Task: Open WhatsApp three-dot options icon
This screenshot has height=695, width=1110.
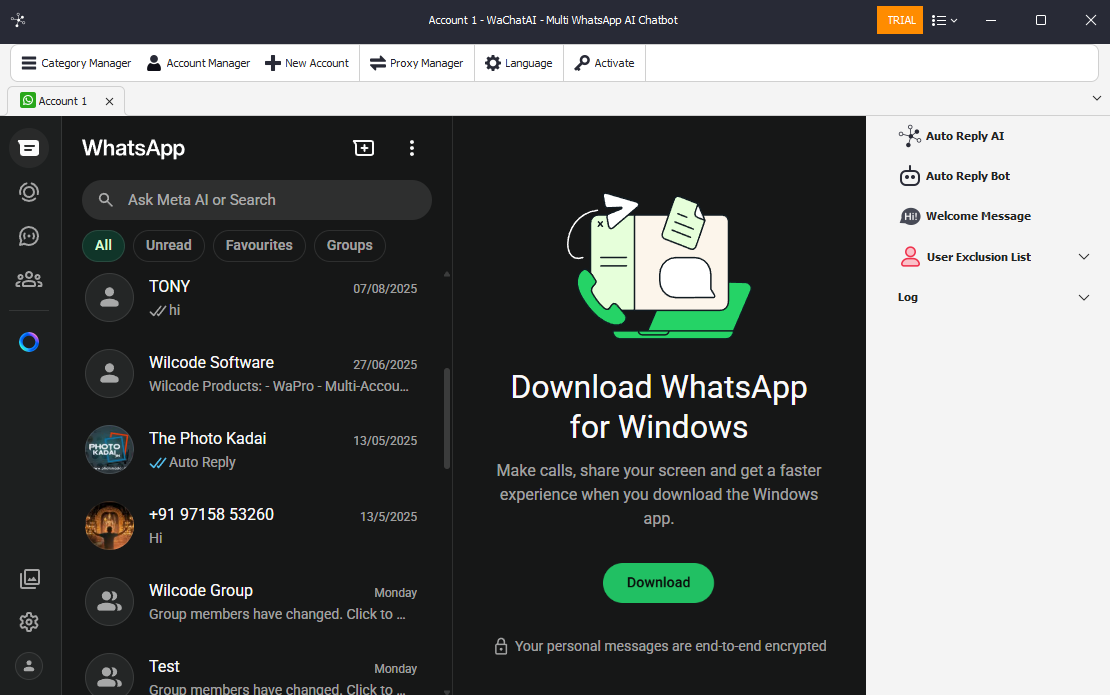Action: point(412,147)
